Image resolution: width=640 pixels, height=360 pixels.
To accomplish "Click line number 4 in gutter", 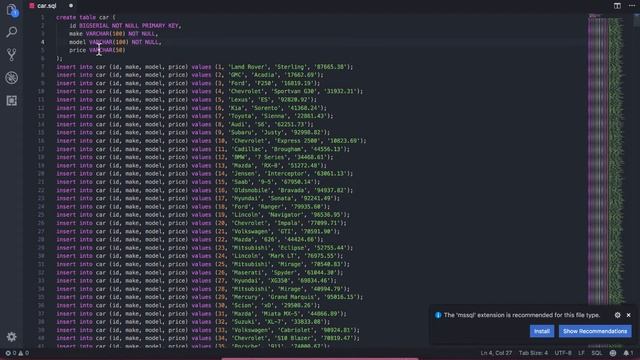I will [42, 42].
